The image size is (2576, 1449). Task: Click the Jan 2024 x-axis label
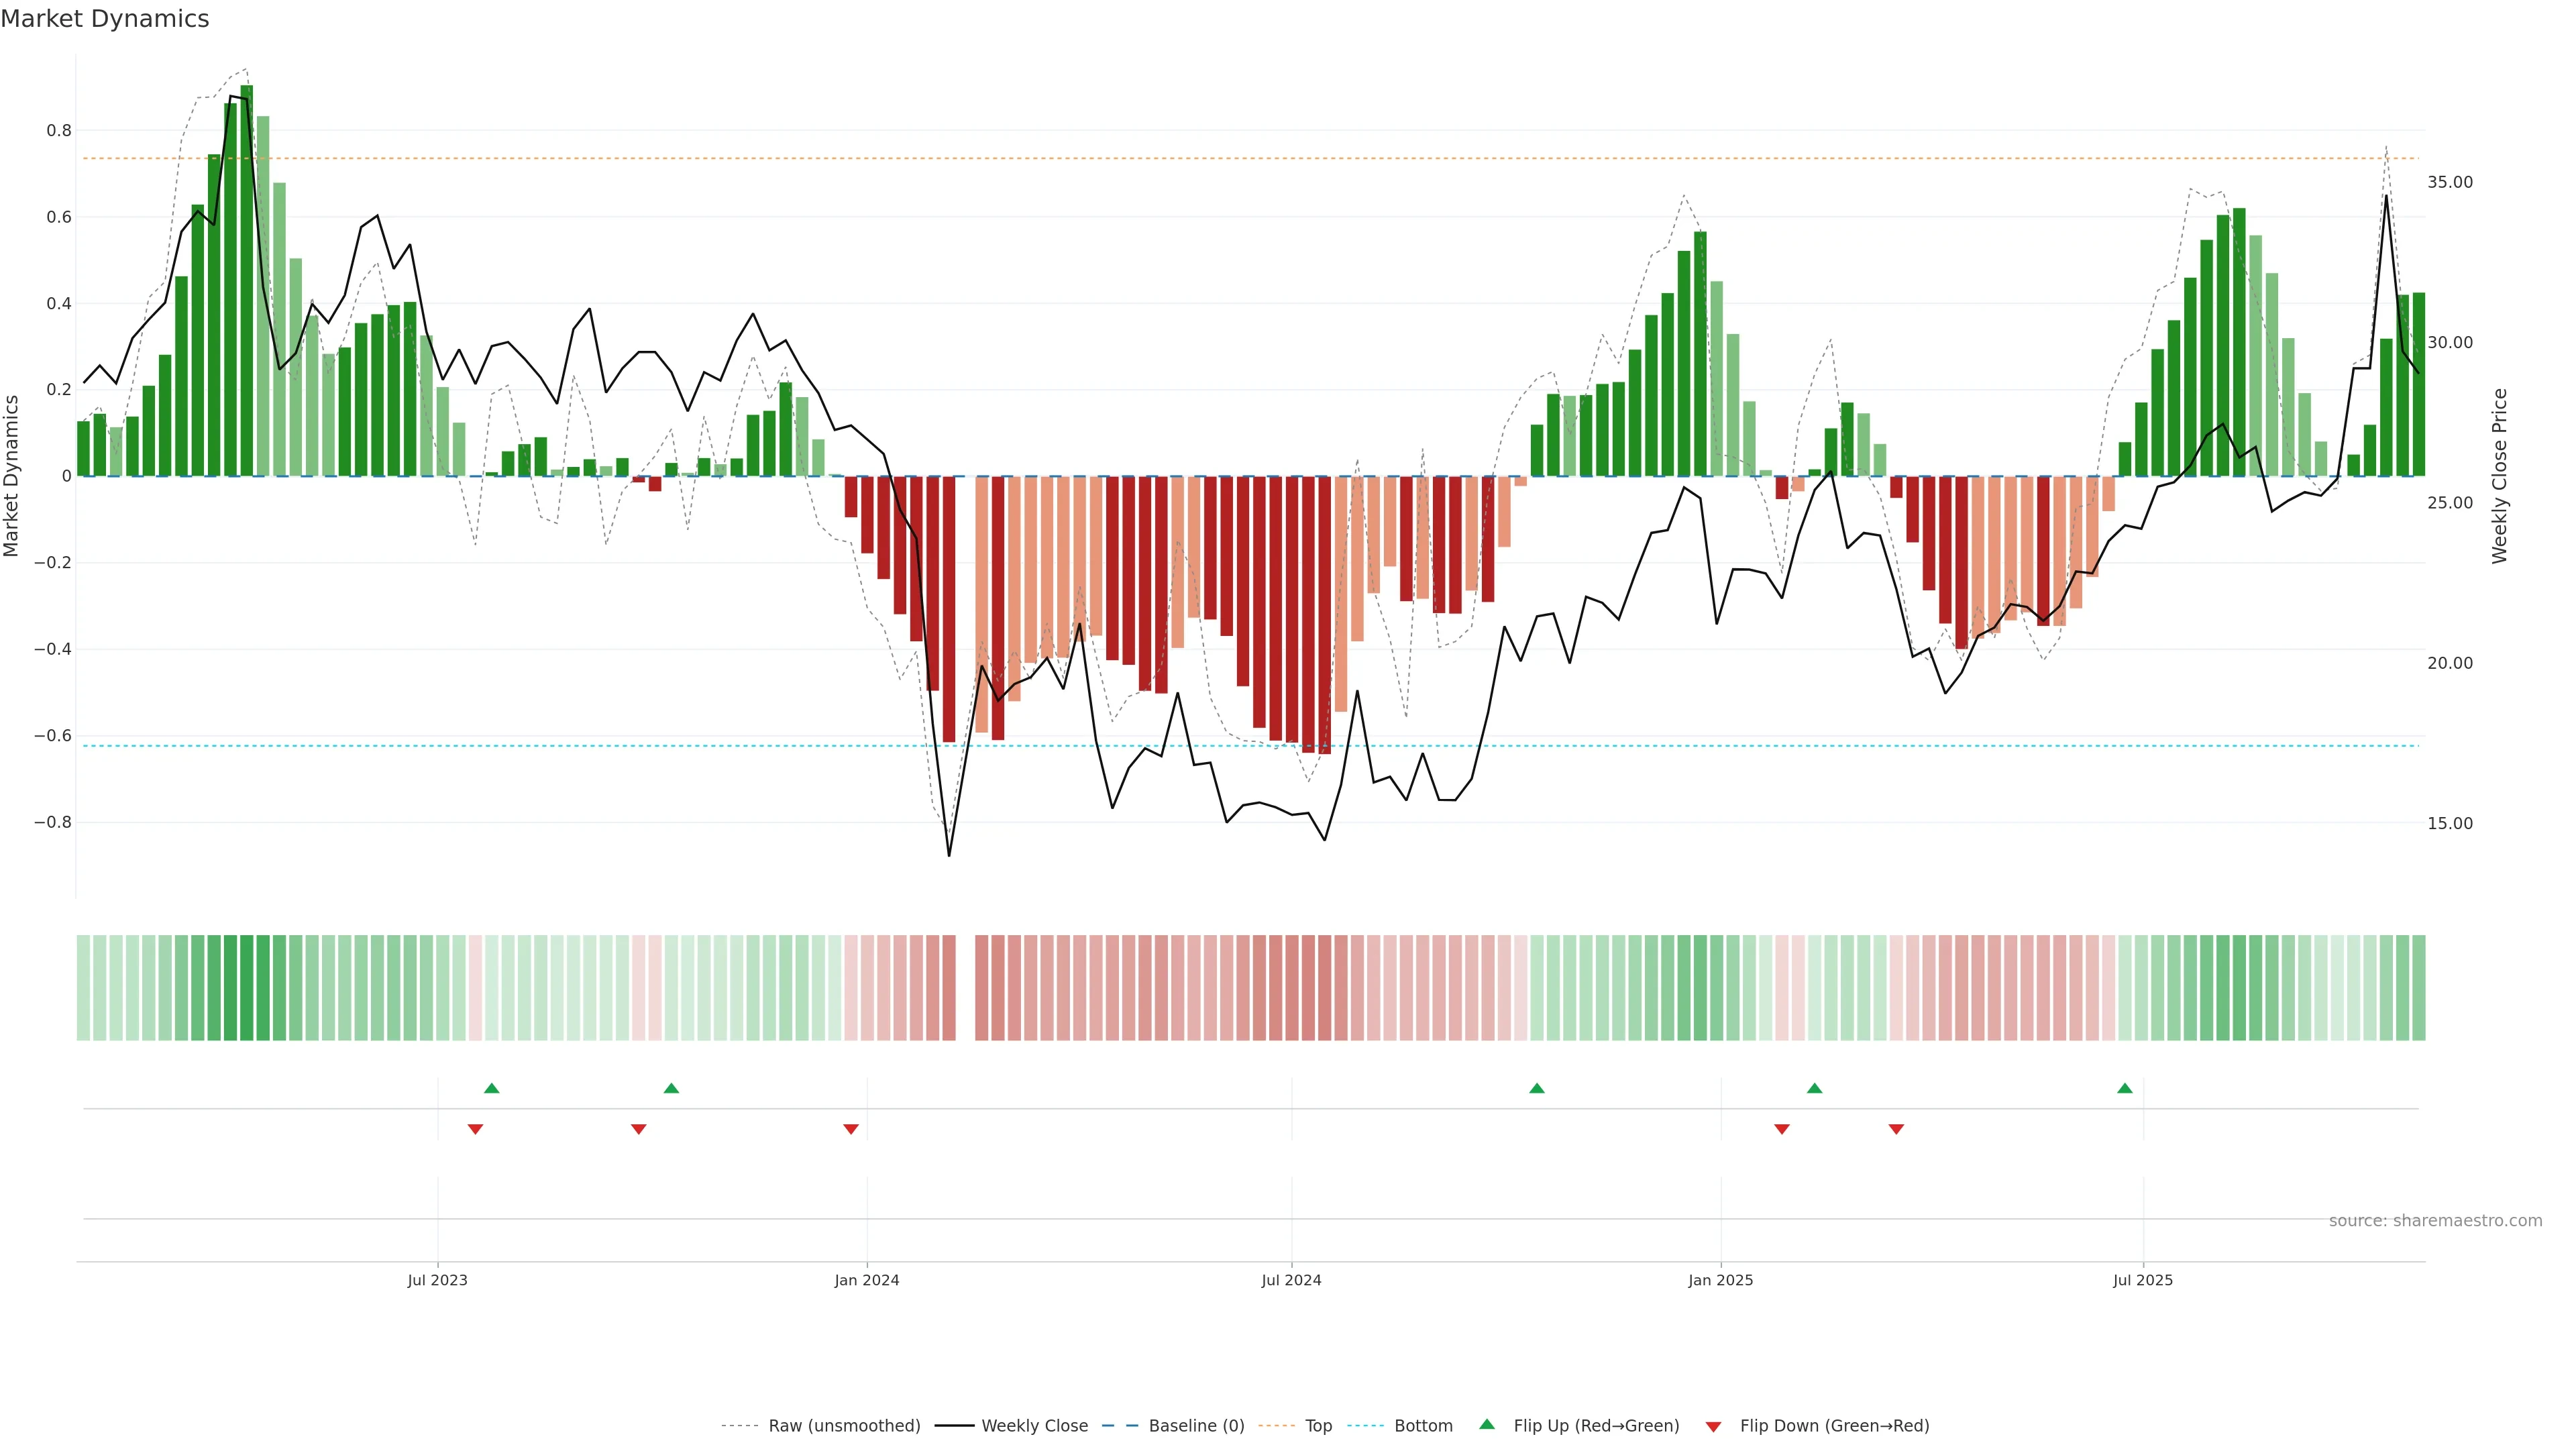pyautogui.click(x=867, y=1280)
